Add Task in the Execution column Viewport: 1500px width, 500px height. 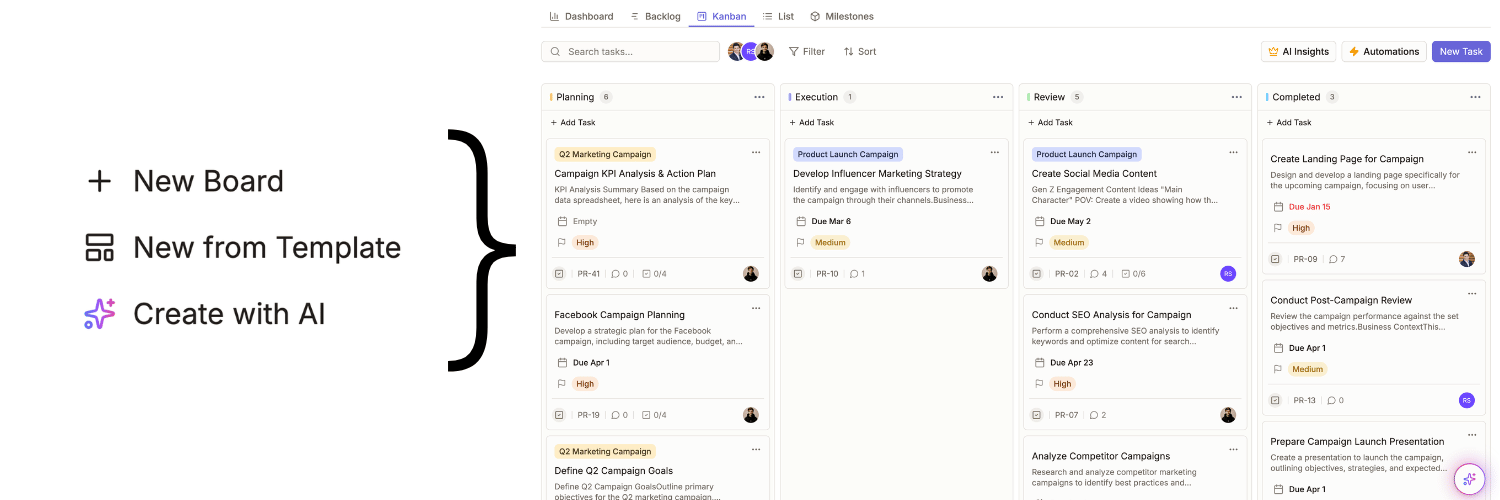(812, 122)
